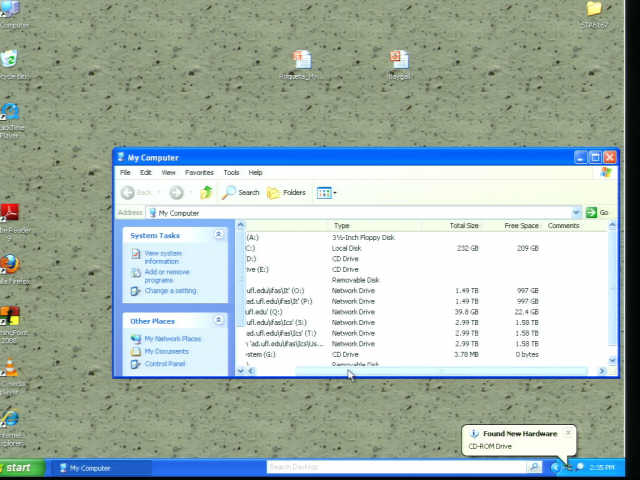This screenshot has width=640, height=480.
Task: Click the horizontal scrollbar thumb
Action: tap(441, 371)
